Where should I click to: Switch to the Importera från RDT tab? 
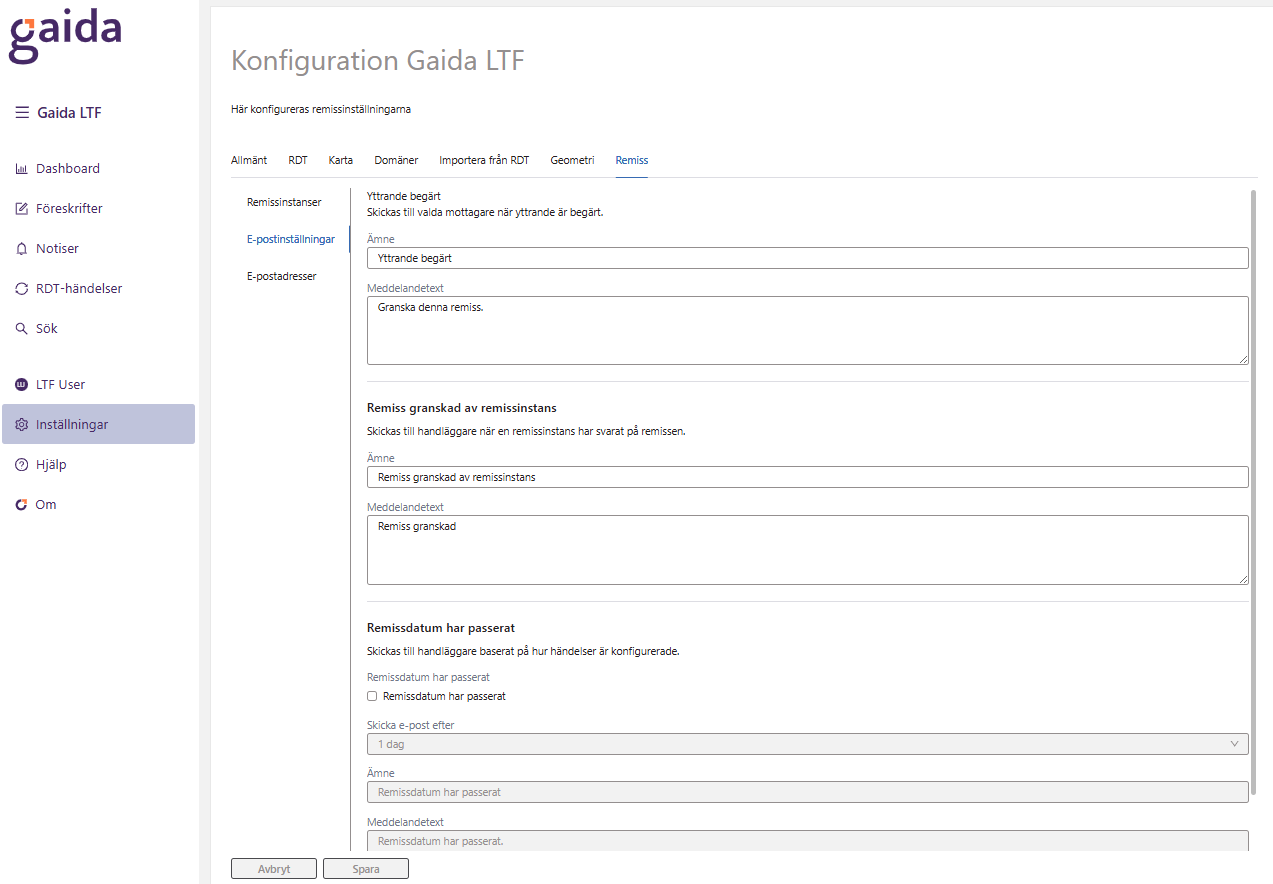point(484,160)
